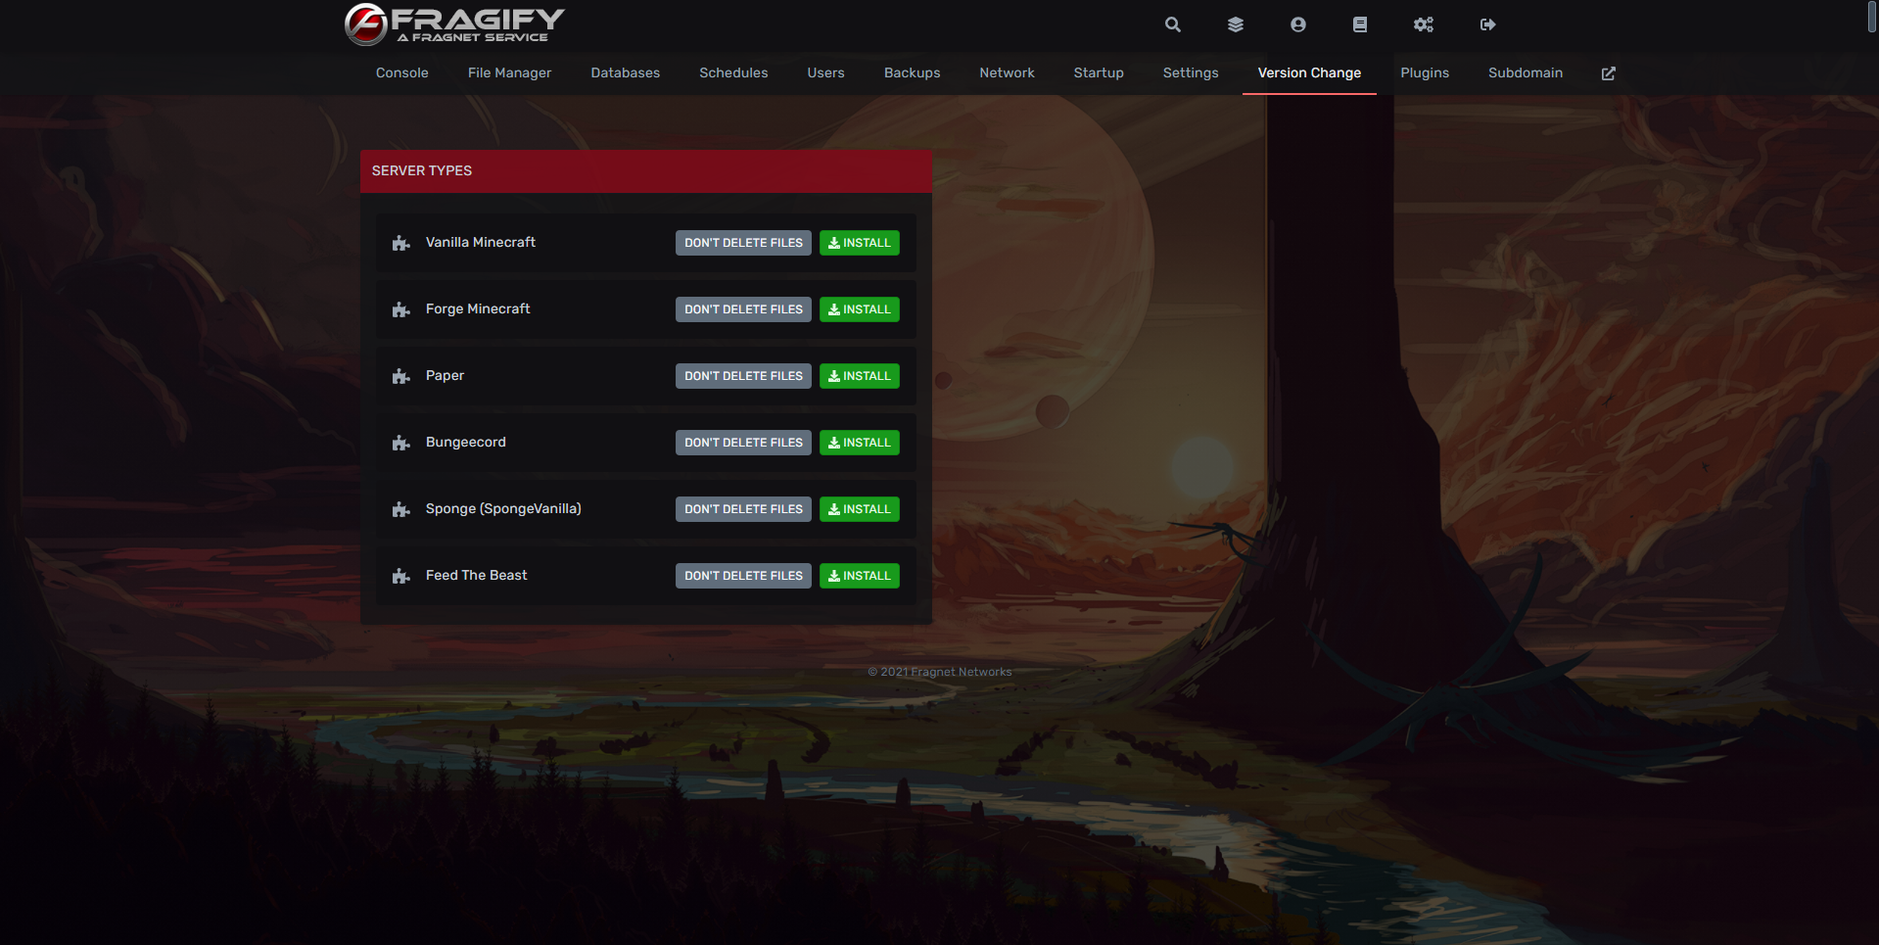The image size is (1879, 945).
Task: Click puzzle icon next to Forge Minecraft
Action: pos(401,310)
